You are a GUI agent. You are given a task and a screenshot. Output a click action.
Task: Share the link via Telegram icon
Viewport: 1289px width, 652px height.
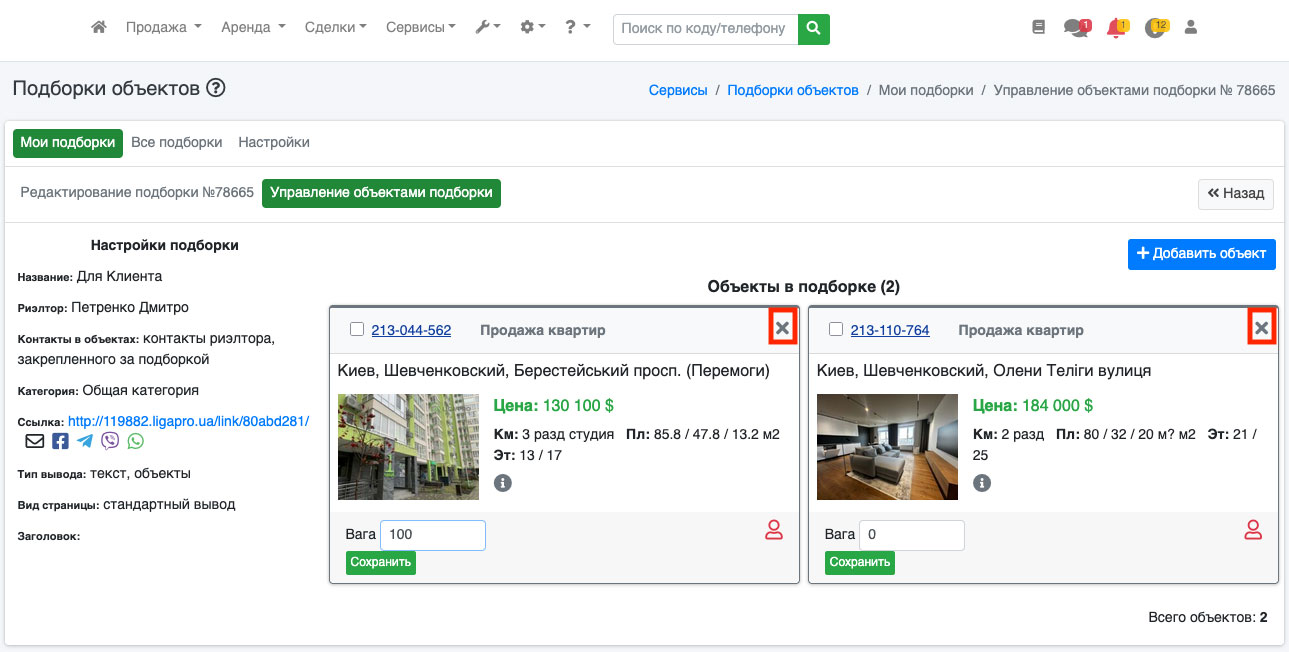click(x=85, y=441)
